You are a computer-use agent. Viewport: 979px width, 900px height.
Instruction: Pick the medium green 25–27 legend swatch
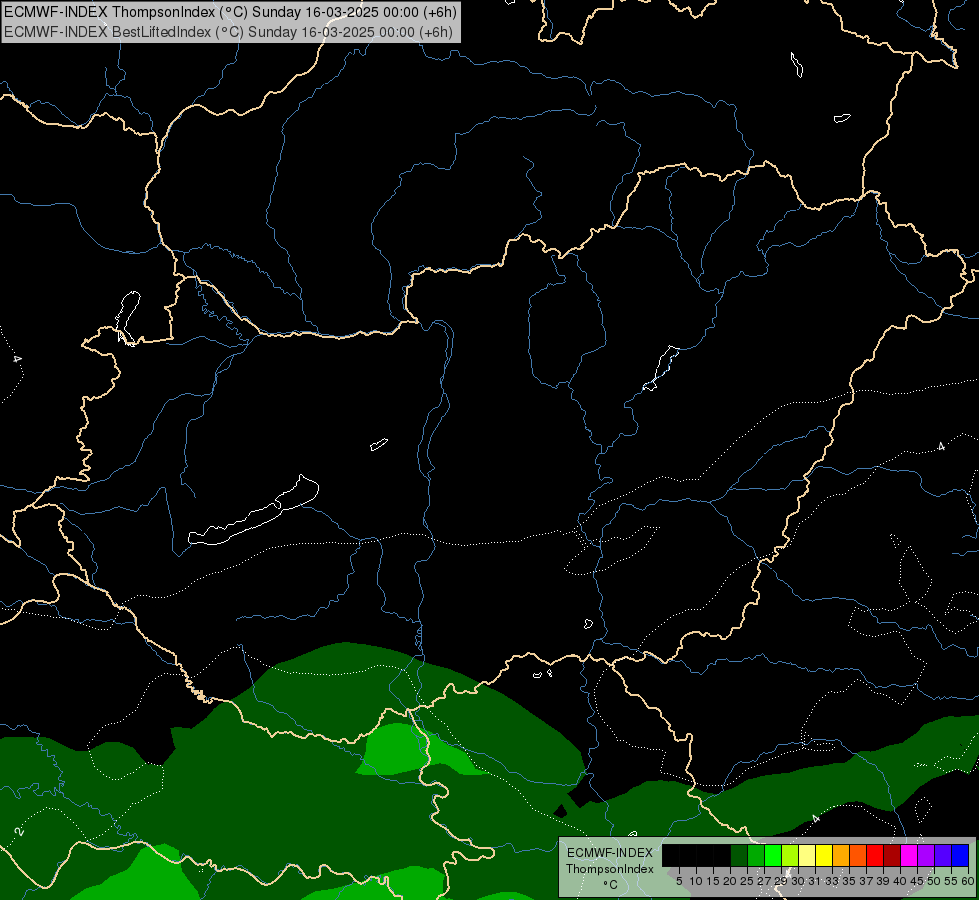(756, 855)
